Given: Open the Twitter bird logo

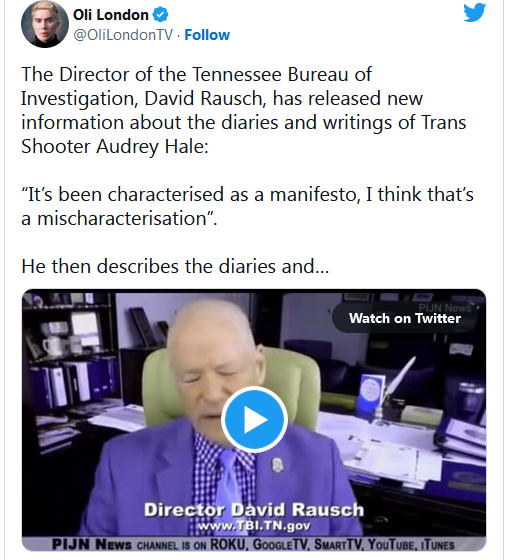Looking at the screenshot, I should [x=475, y=12].
